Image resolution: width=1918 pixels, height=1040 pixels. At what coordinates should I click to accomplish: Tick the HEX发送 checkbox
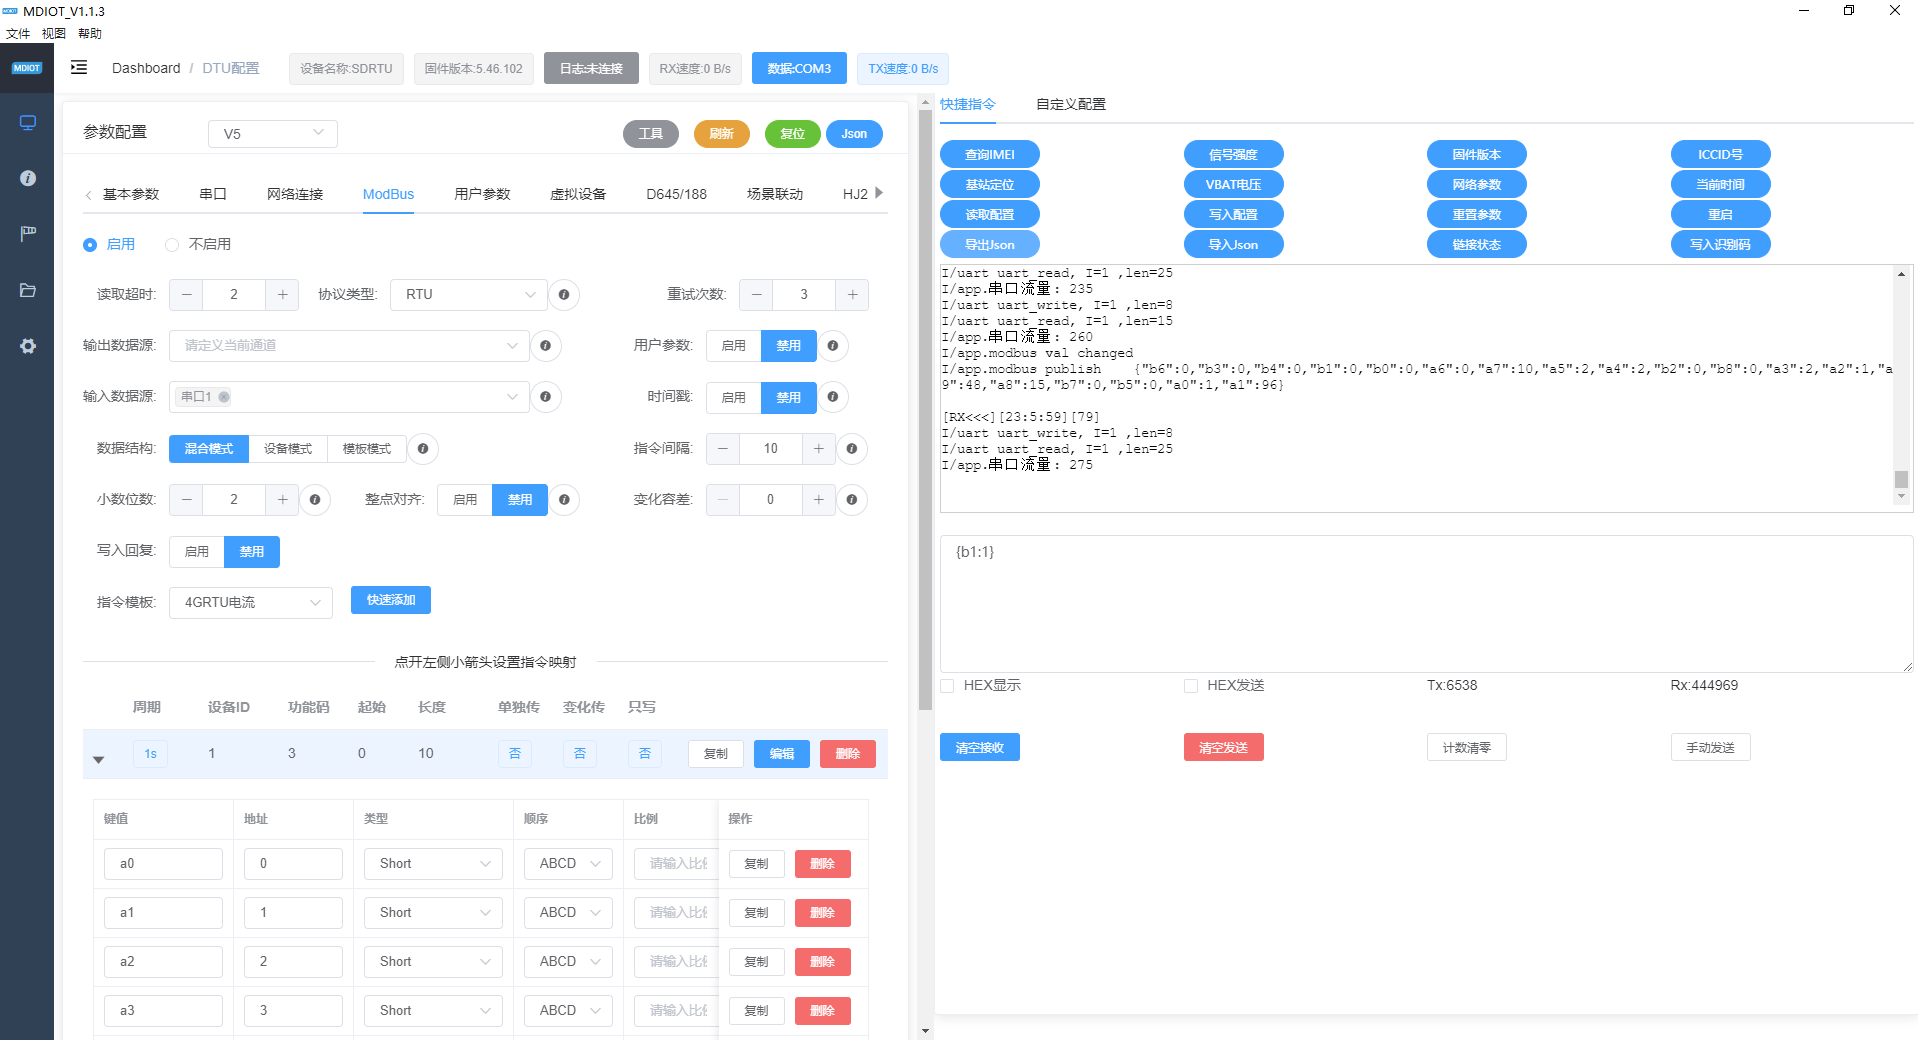click(x=1191, y=686)
